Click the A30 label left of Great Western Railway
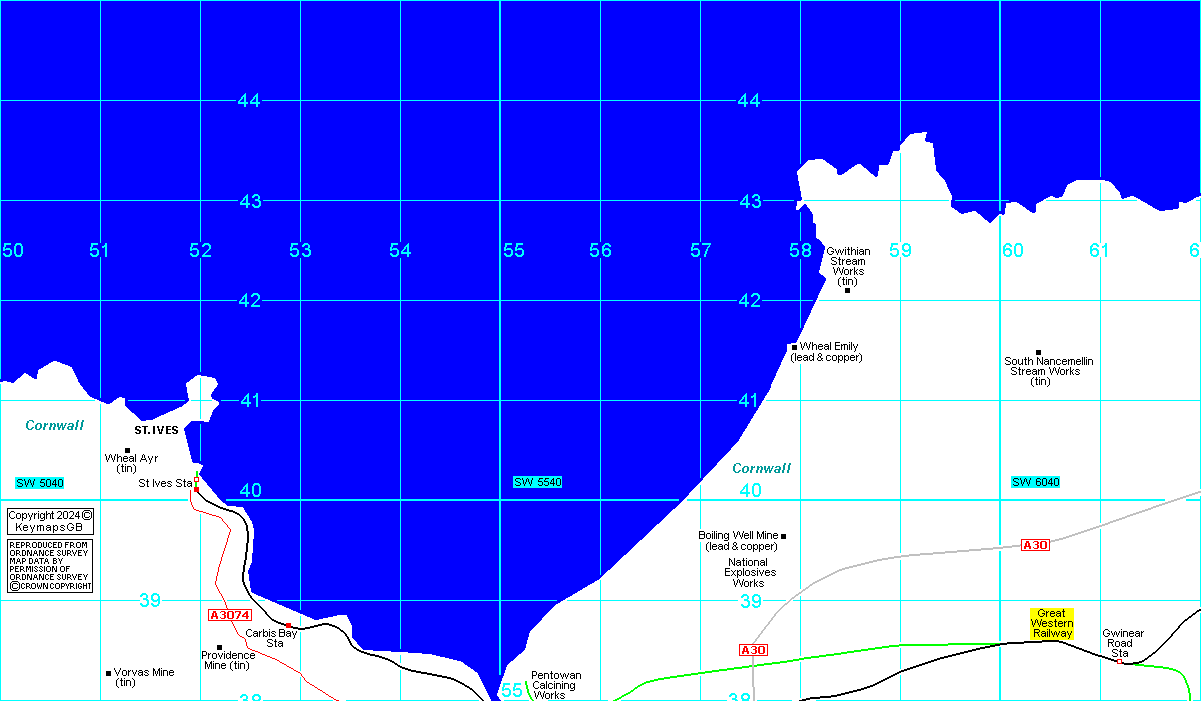The height and width of the screenshot is (701, 1201). 753,650
